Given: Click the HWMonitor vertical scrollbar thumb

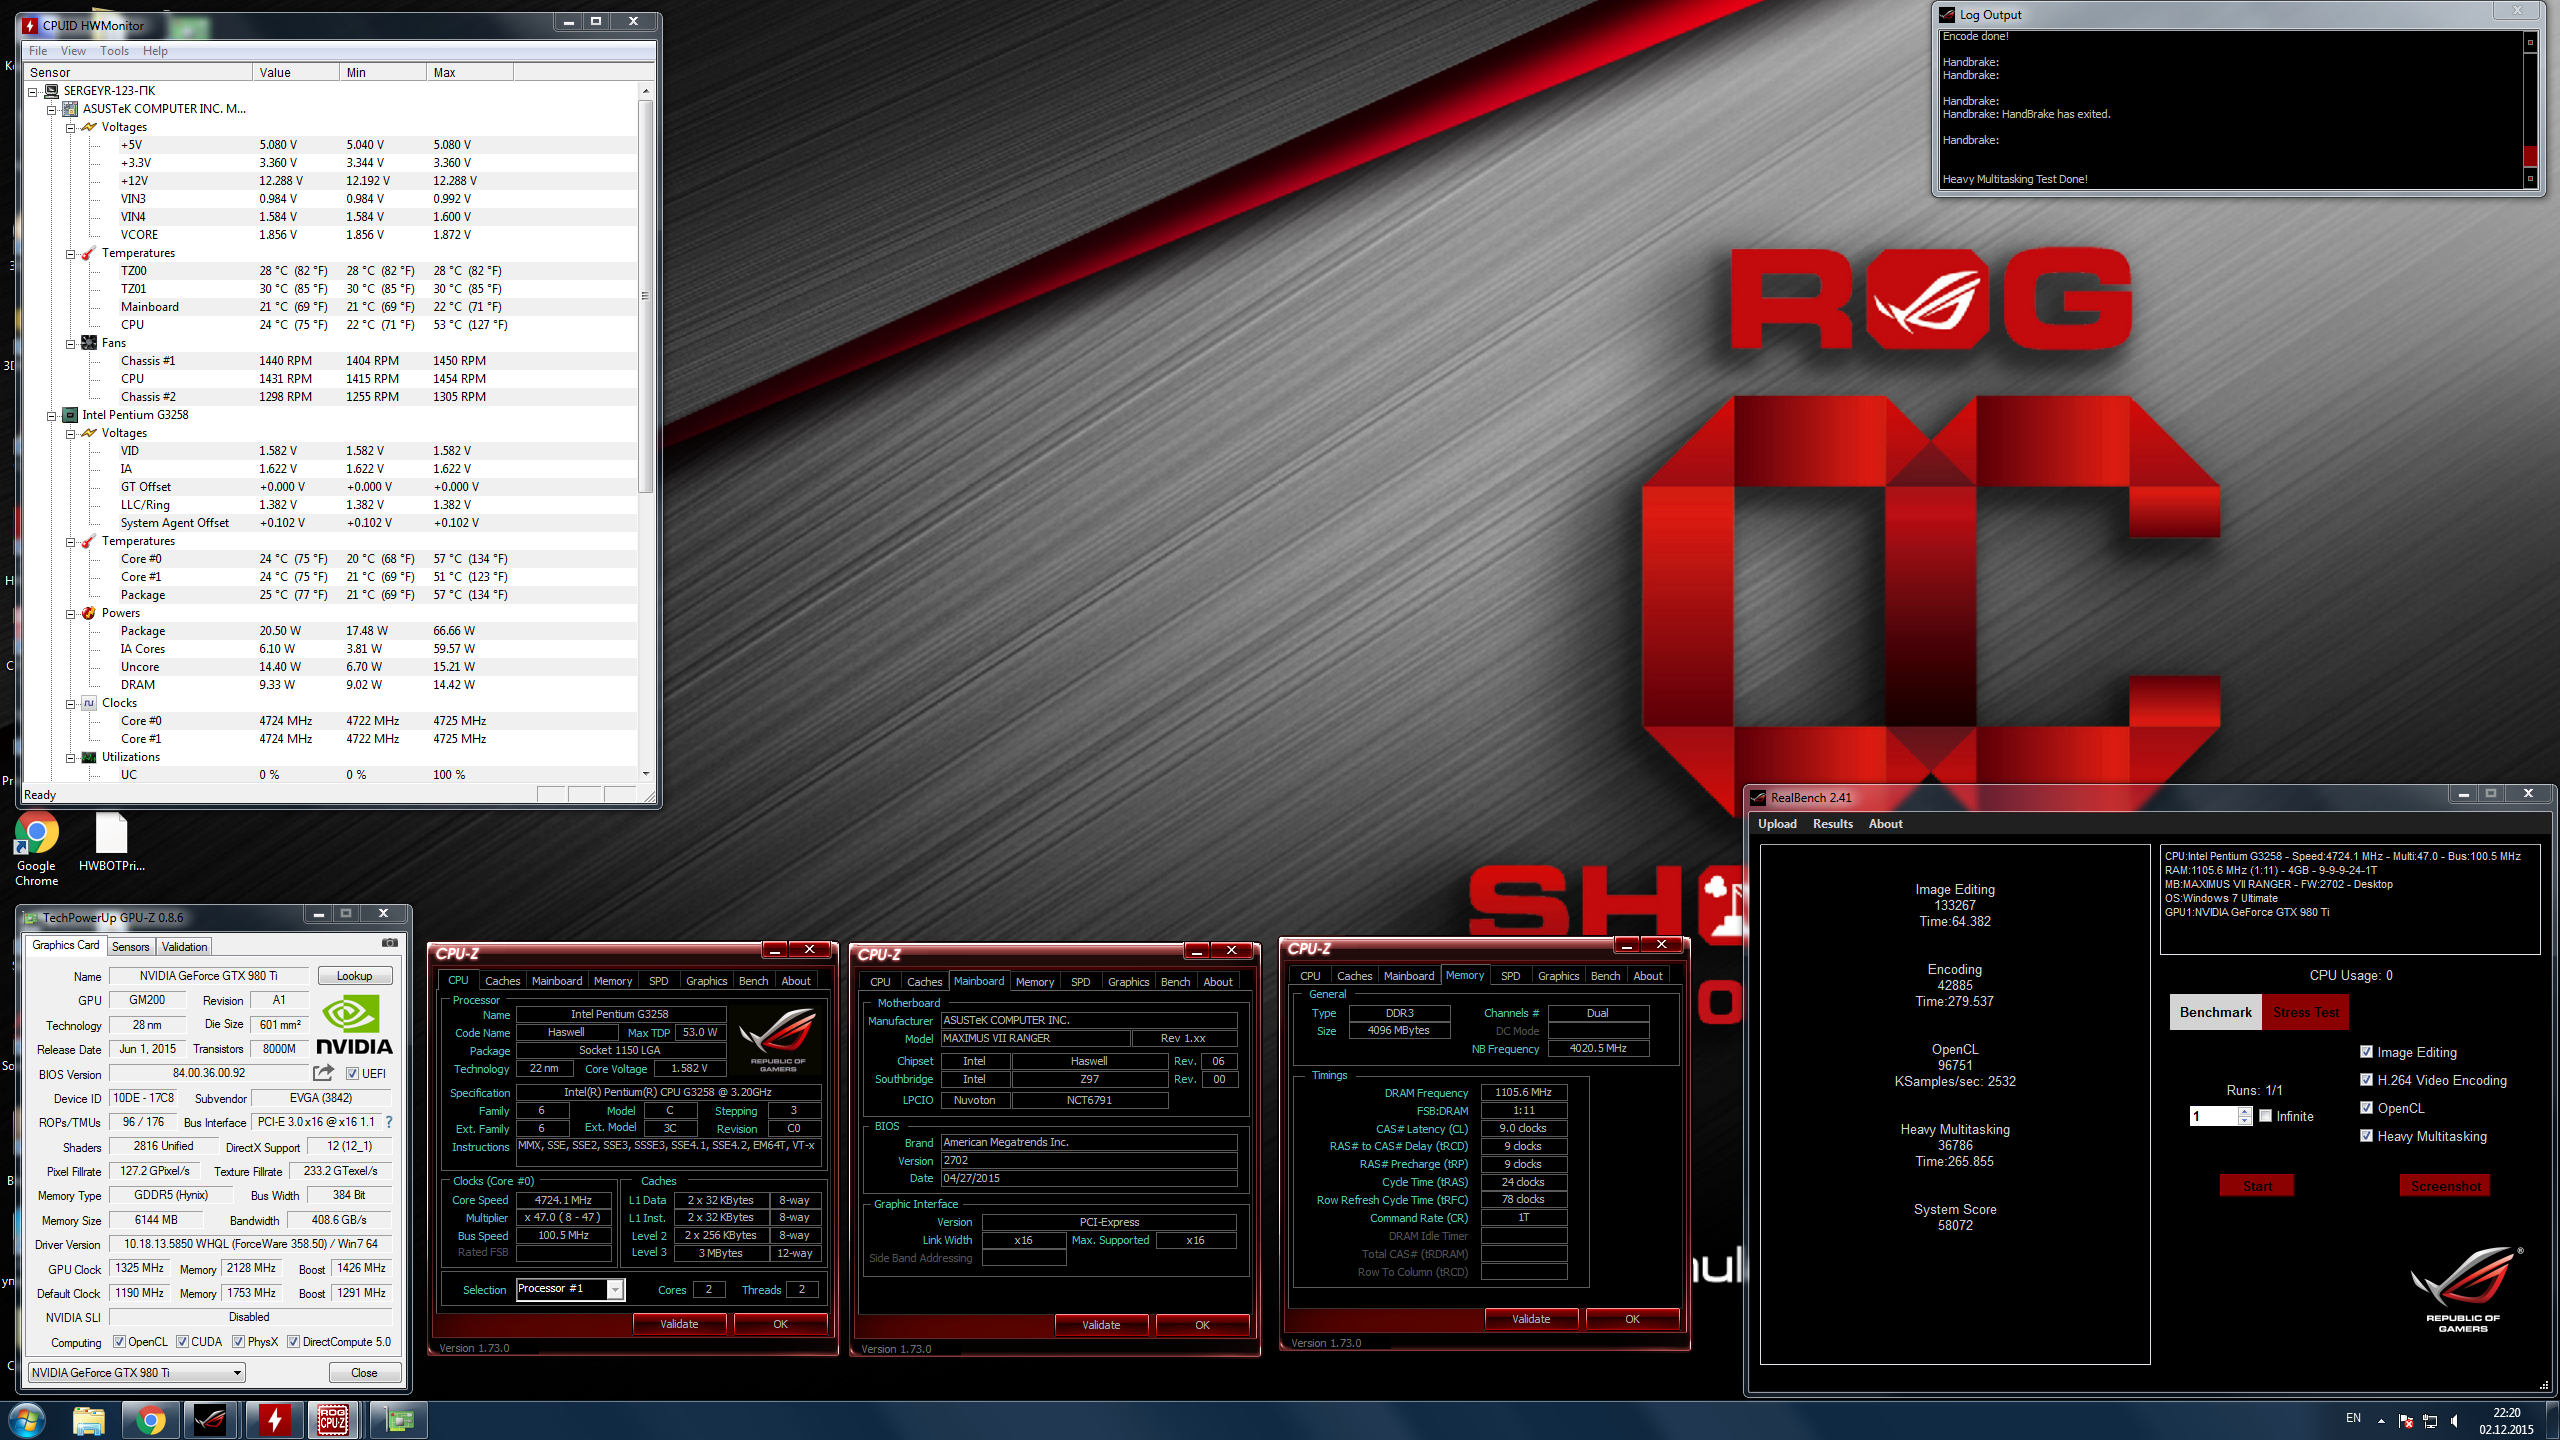Looking at the screenshot, I should [645, 296].
